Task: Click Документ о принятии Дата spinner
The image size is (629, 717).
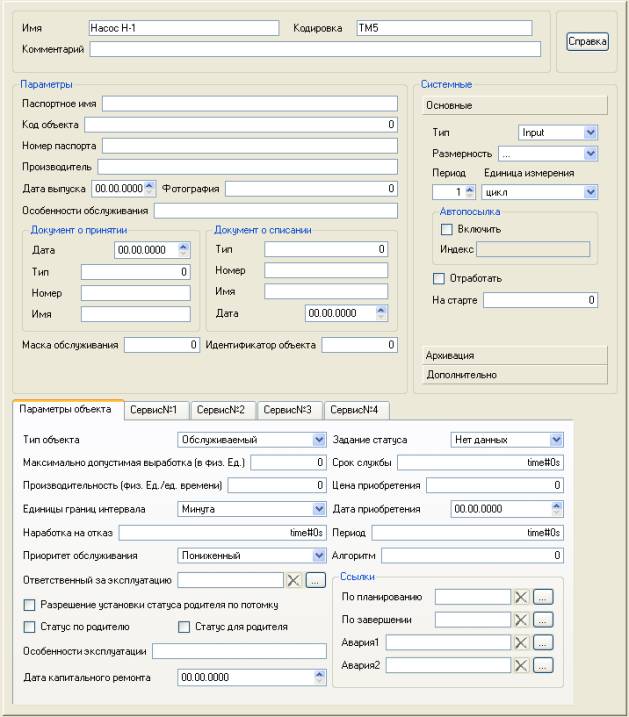Action: click(x=183, y=250)
